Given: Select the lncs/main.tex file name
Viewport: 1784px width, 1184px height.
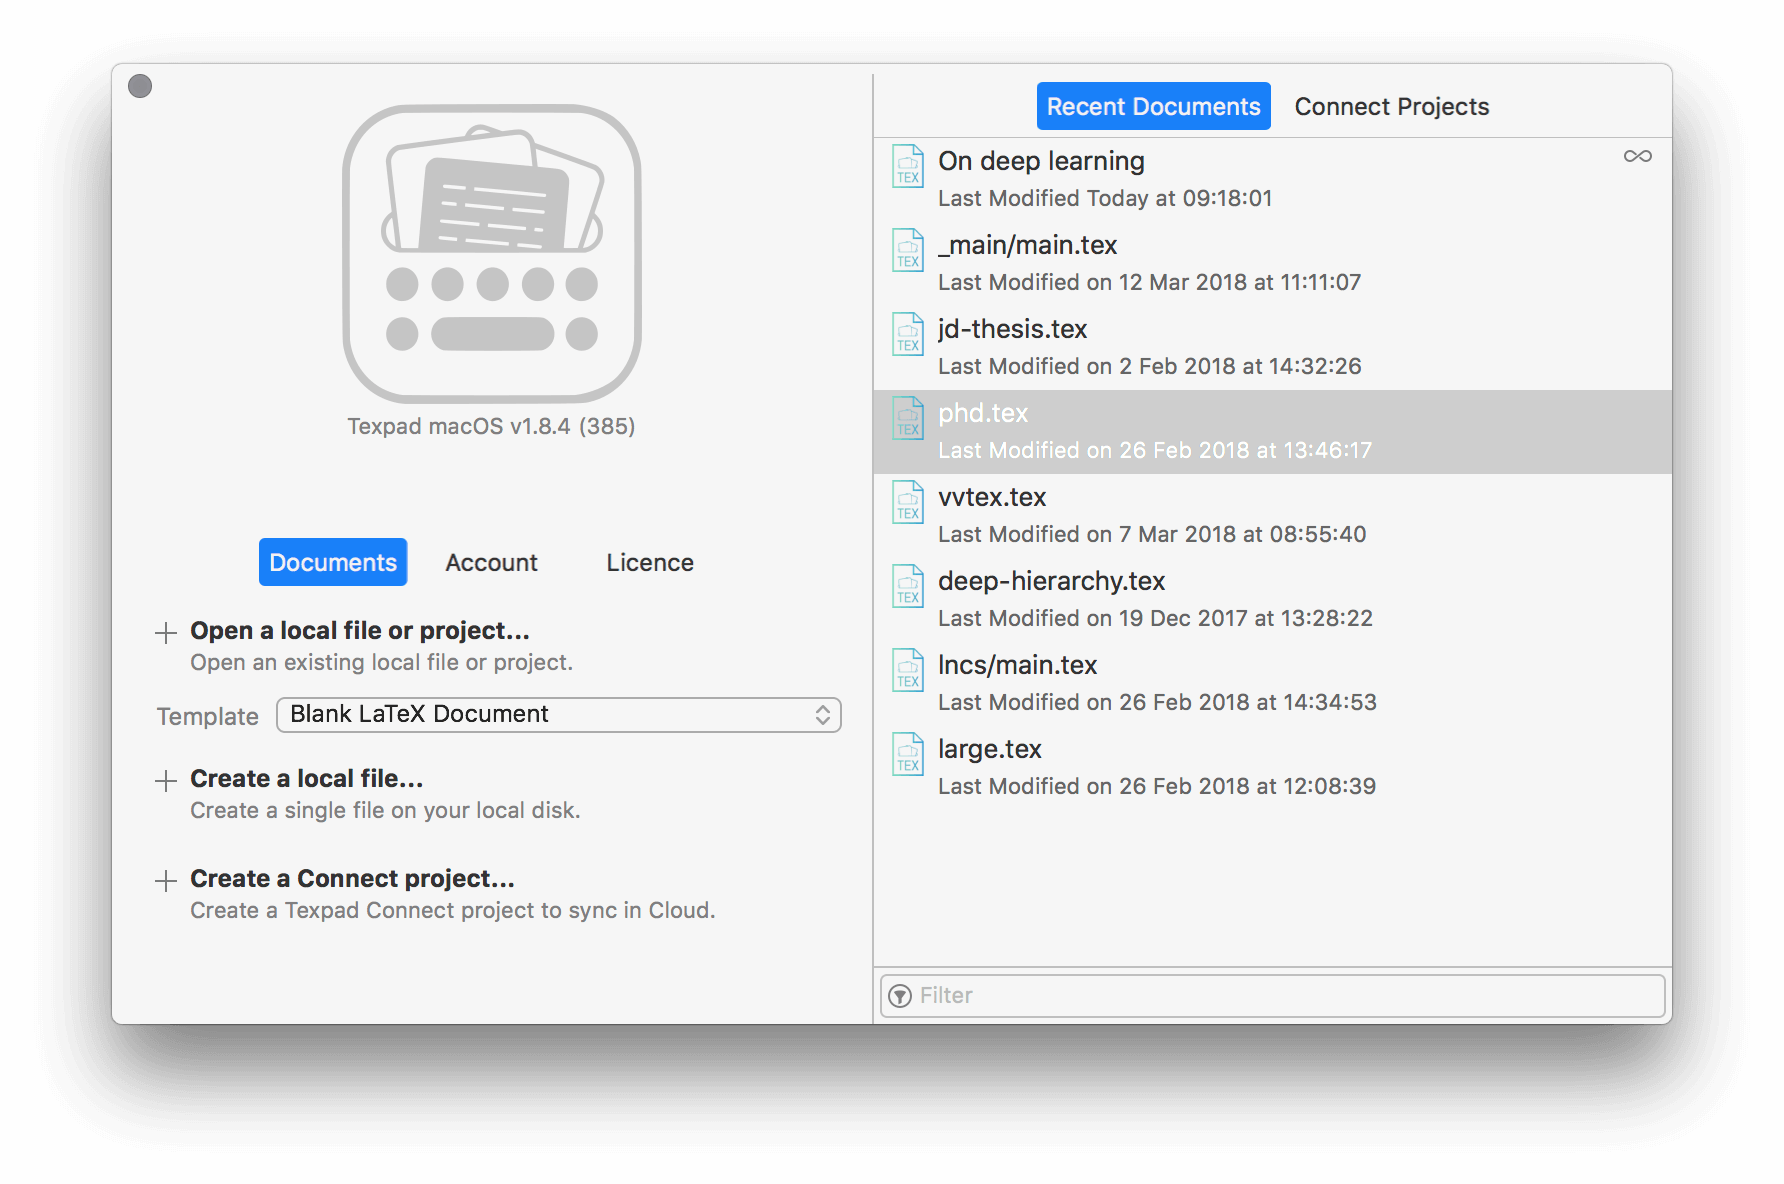Looking at the screenshot, I should (x=1017, y=665).
